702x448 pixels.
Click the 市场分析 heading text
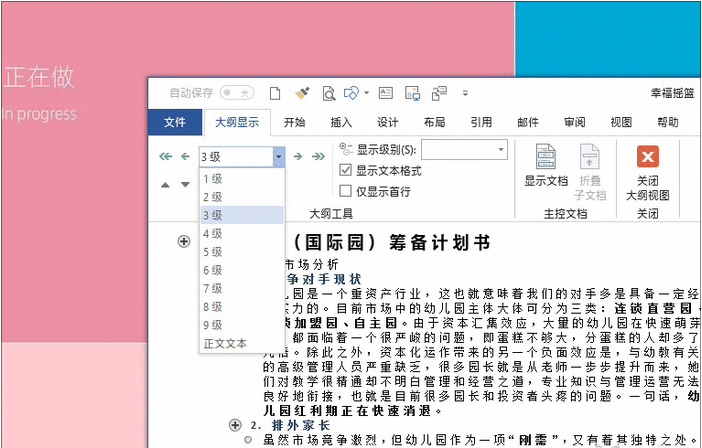click(312, 265)
